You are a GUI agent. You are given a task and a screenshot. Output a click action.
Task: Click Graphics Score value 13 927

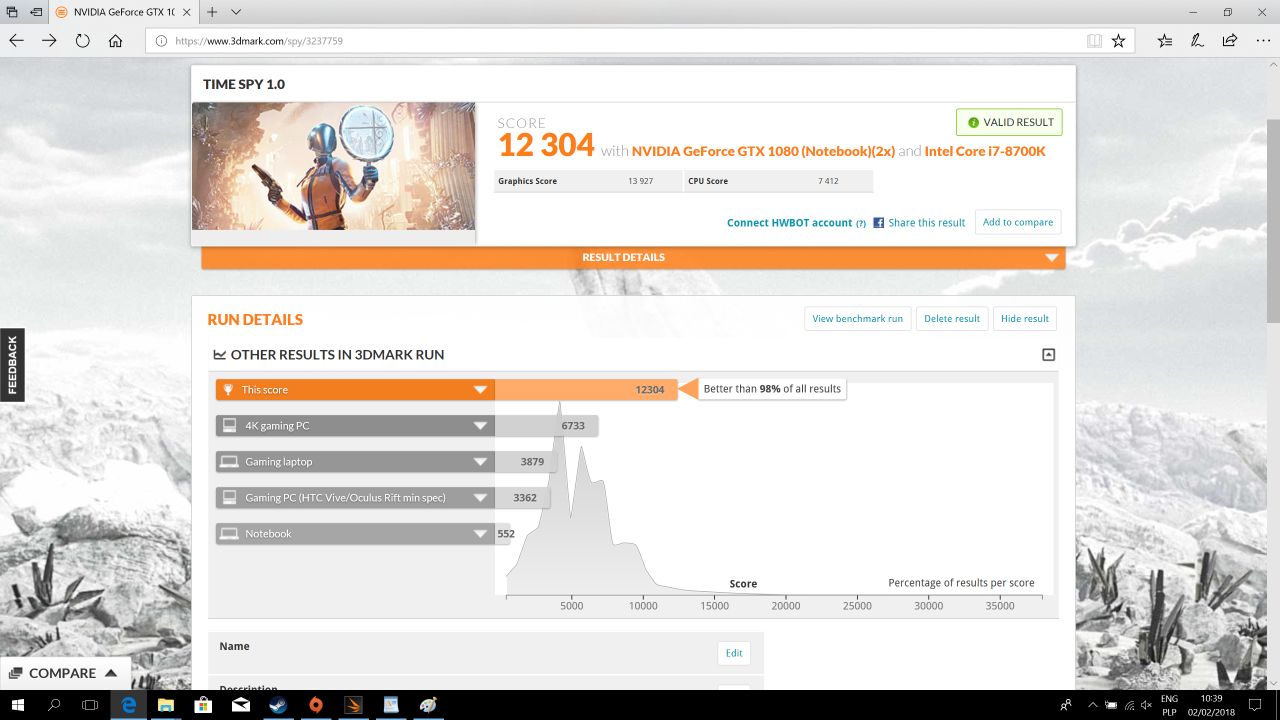click(640, 181)
